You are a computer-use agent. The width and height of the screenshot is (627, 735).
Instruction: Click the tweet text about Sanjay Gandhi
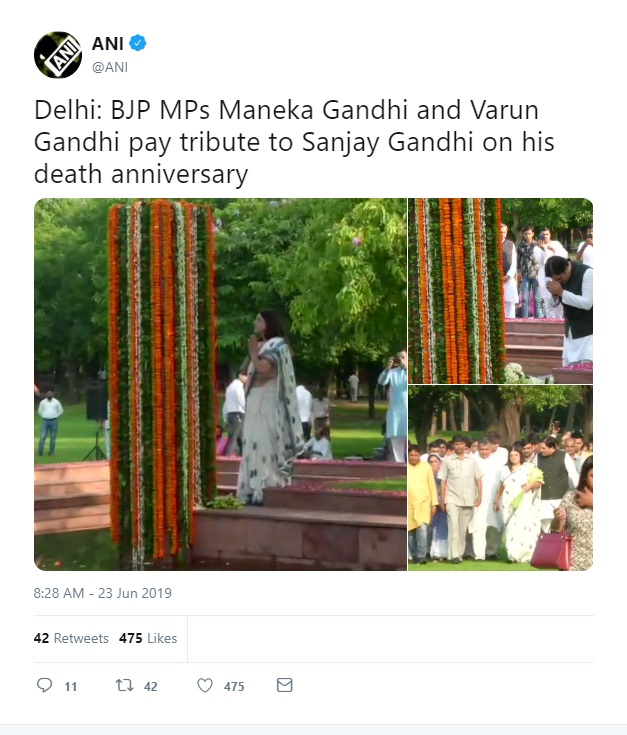tap(294, 142)
